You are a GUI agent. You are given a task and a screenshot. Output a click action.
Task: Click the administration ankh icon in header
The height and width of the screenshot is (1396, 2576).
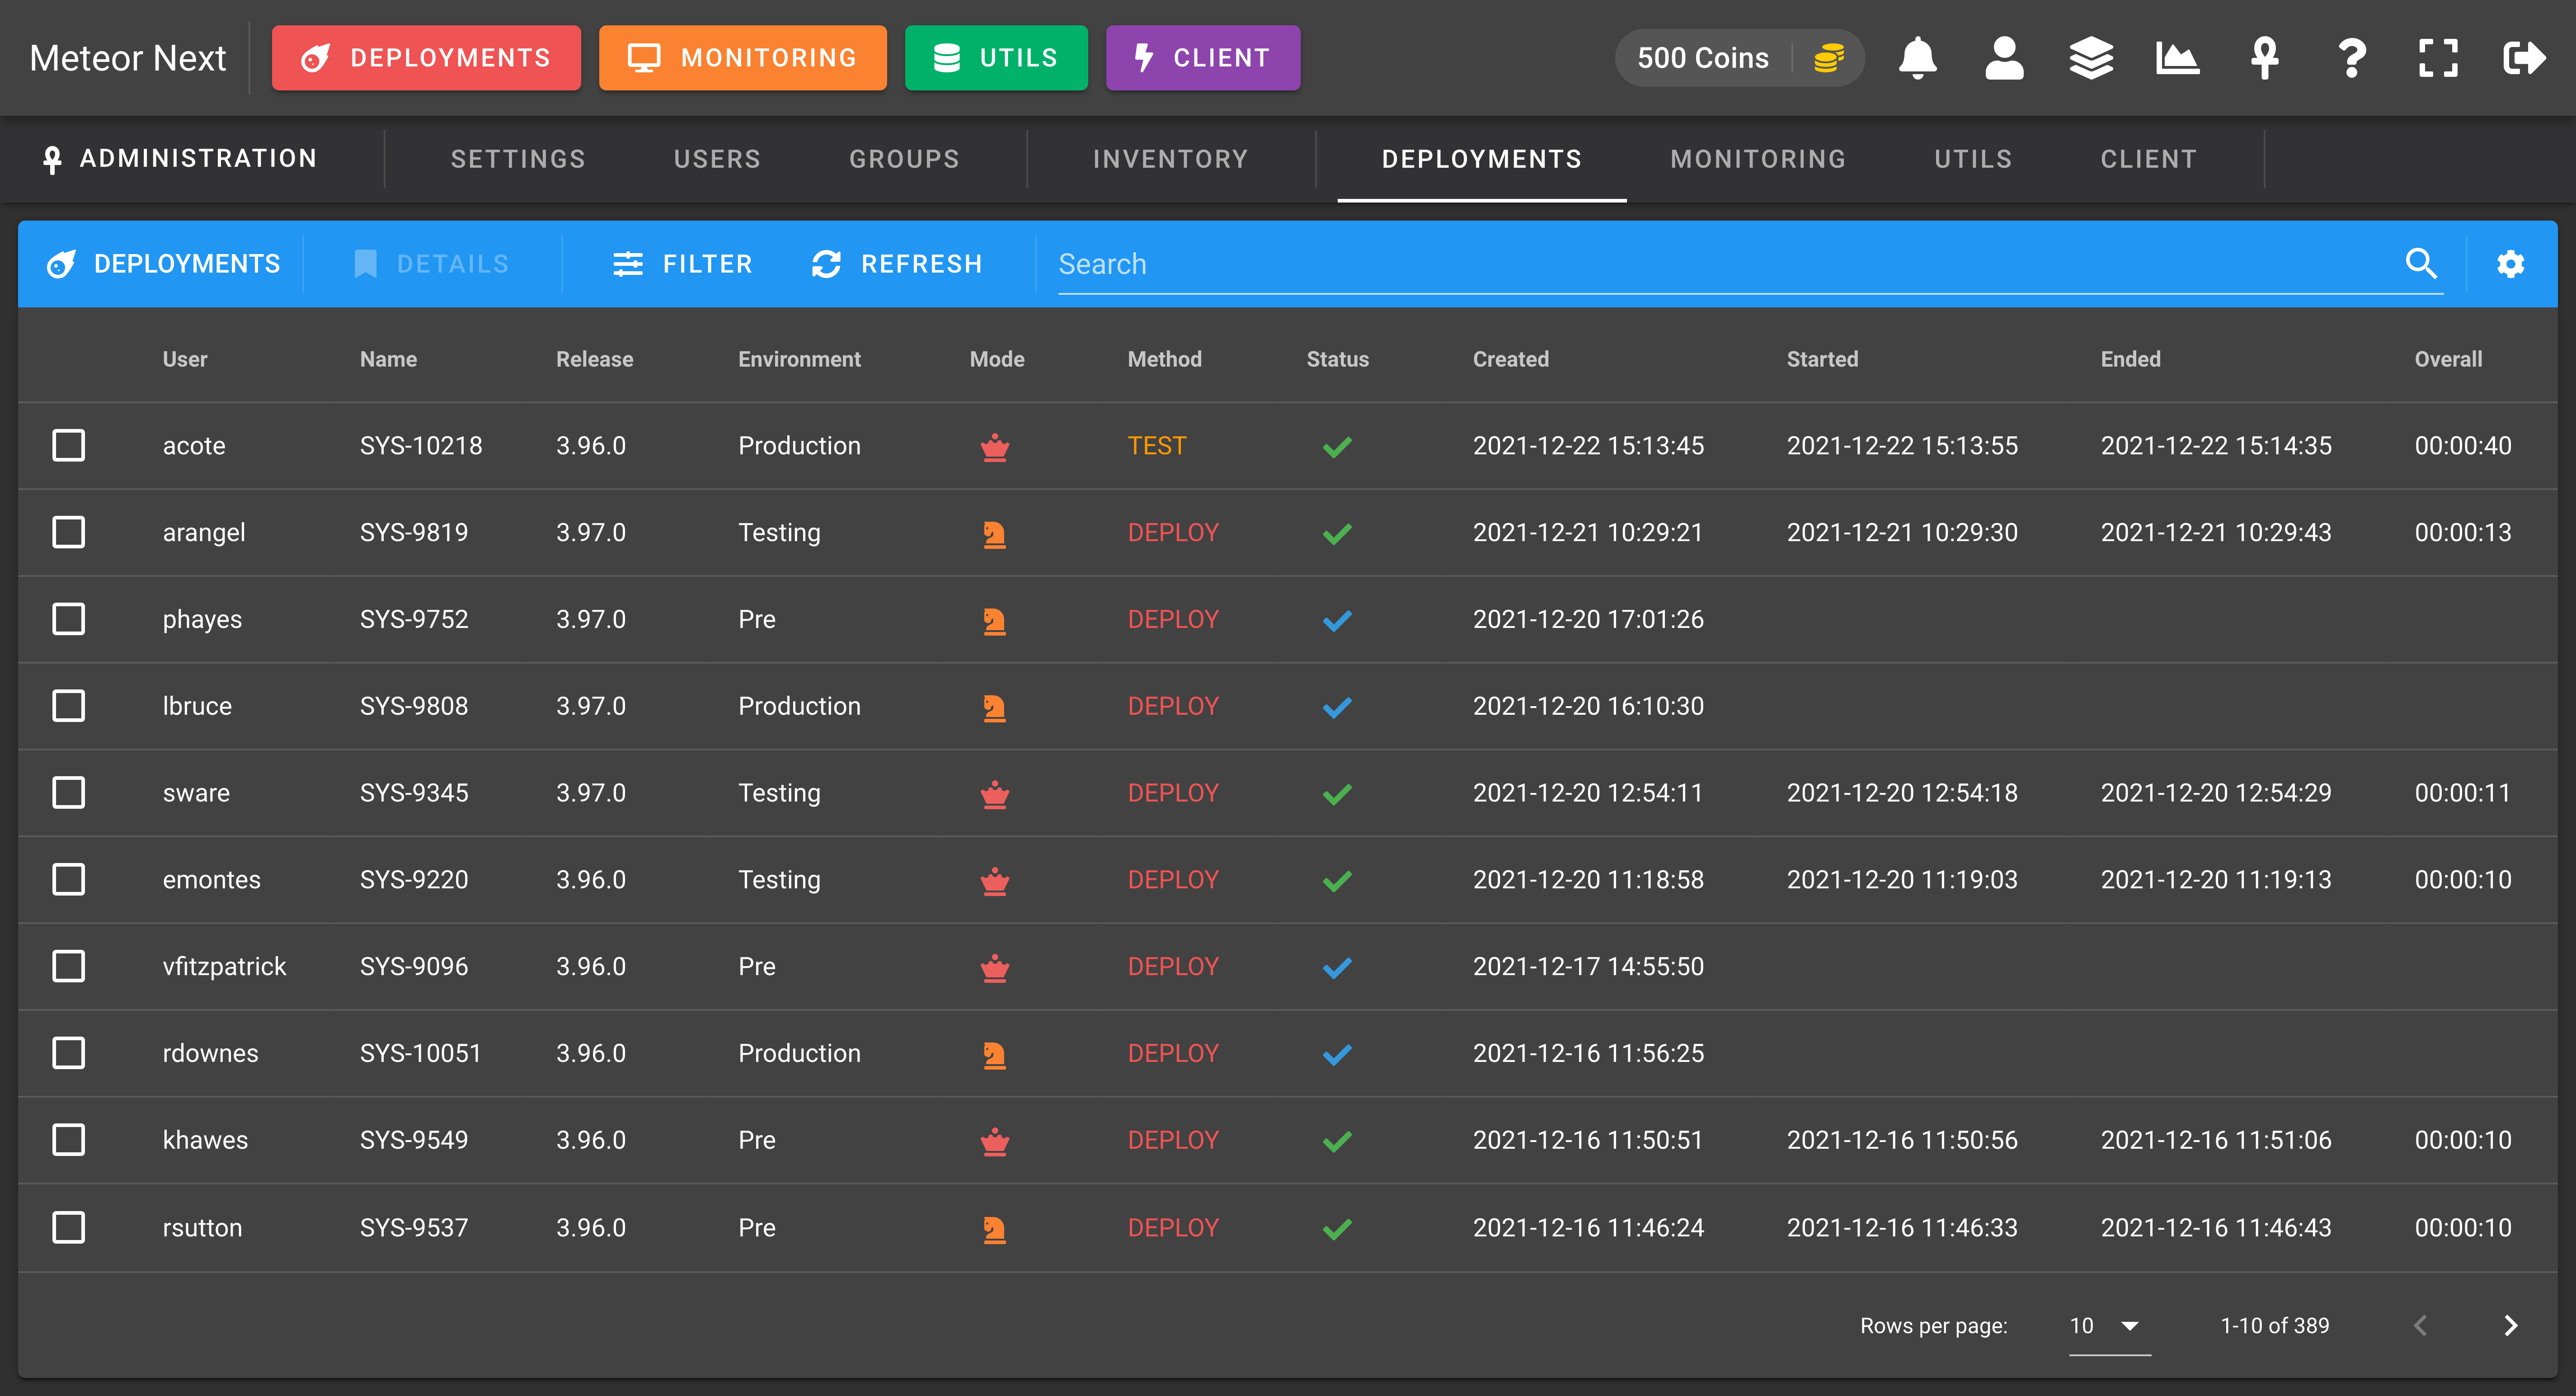tap(2264, 58)
